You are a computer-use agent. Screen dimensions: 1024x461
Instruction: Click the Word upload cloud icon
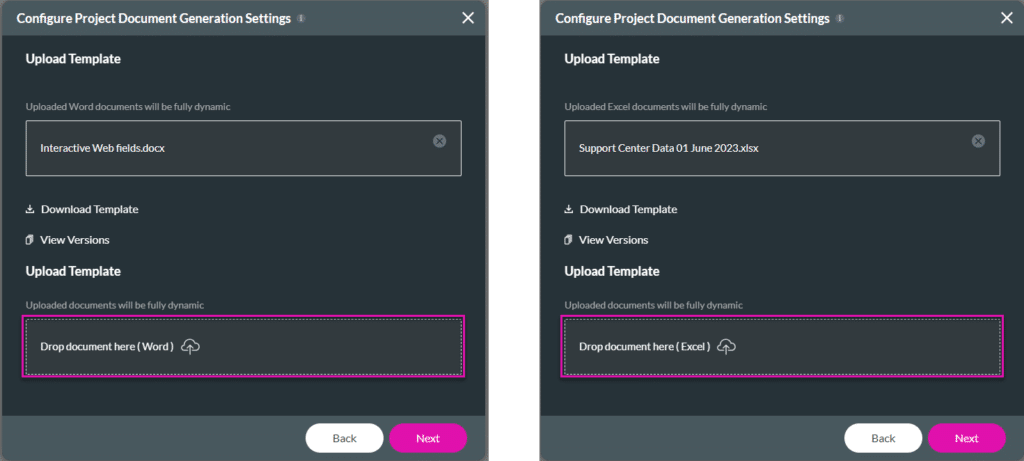[x=190, y=346]
